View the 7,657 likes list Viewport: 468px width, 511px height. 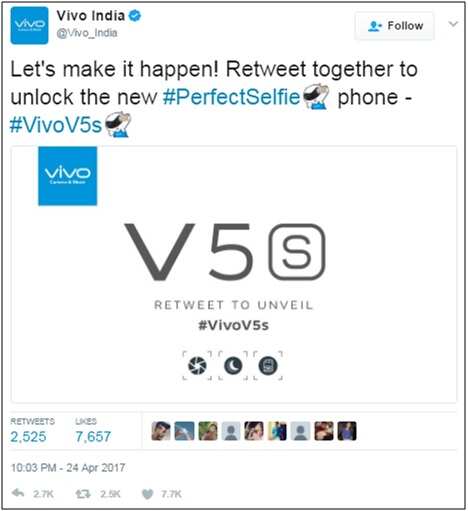pyautogui.click(x=93, y=436)
